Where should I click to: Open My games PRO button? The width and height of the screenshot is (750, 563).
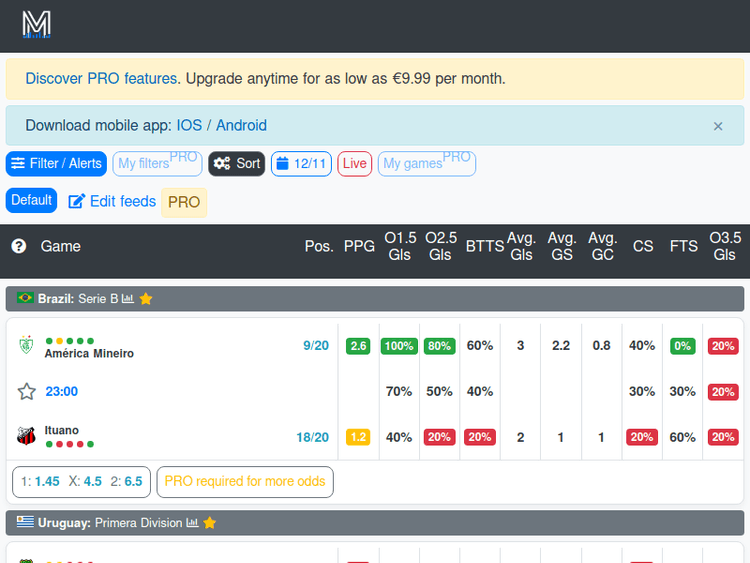pyautogui.click(x=427, y=164)
